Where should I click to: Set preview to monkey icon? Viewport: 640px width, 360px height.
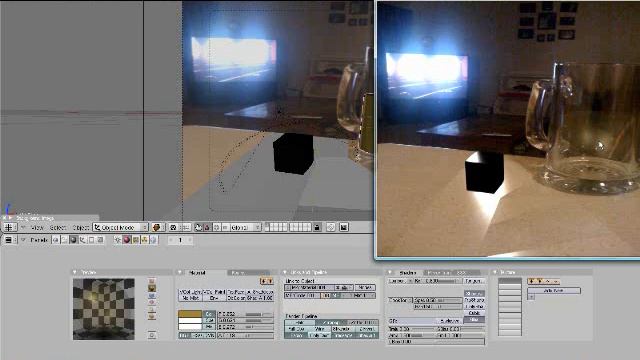coord(152,302)
